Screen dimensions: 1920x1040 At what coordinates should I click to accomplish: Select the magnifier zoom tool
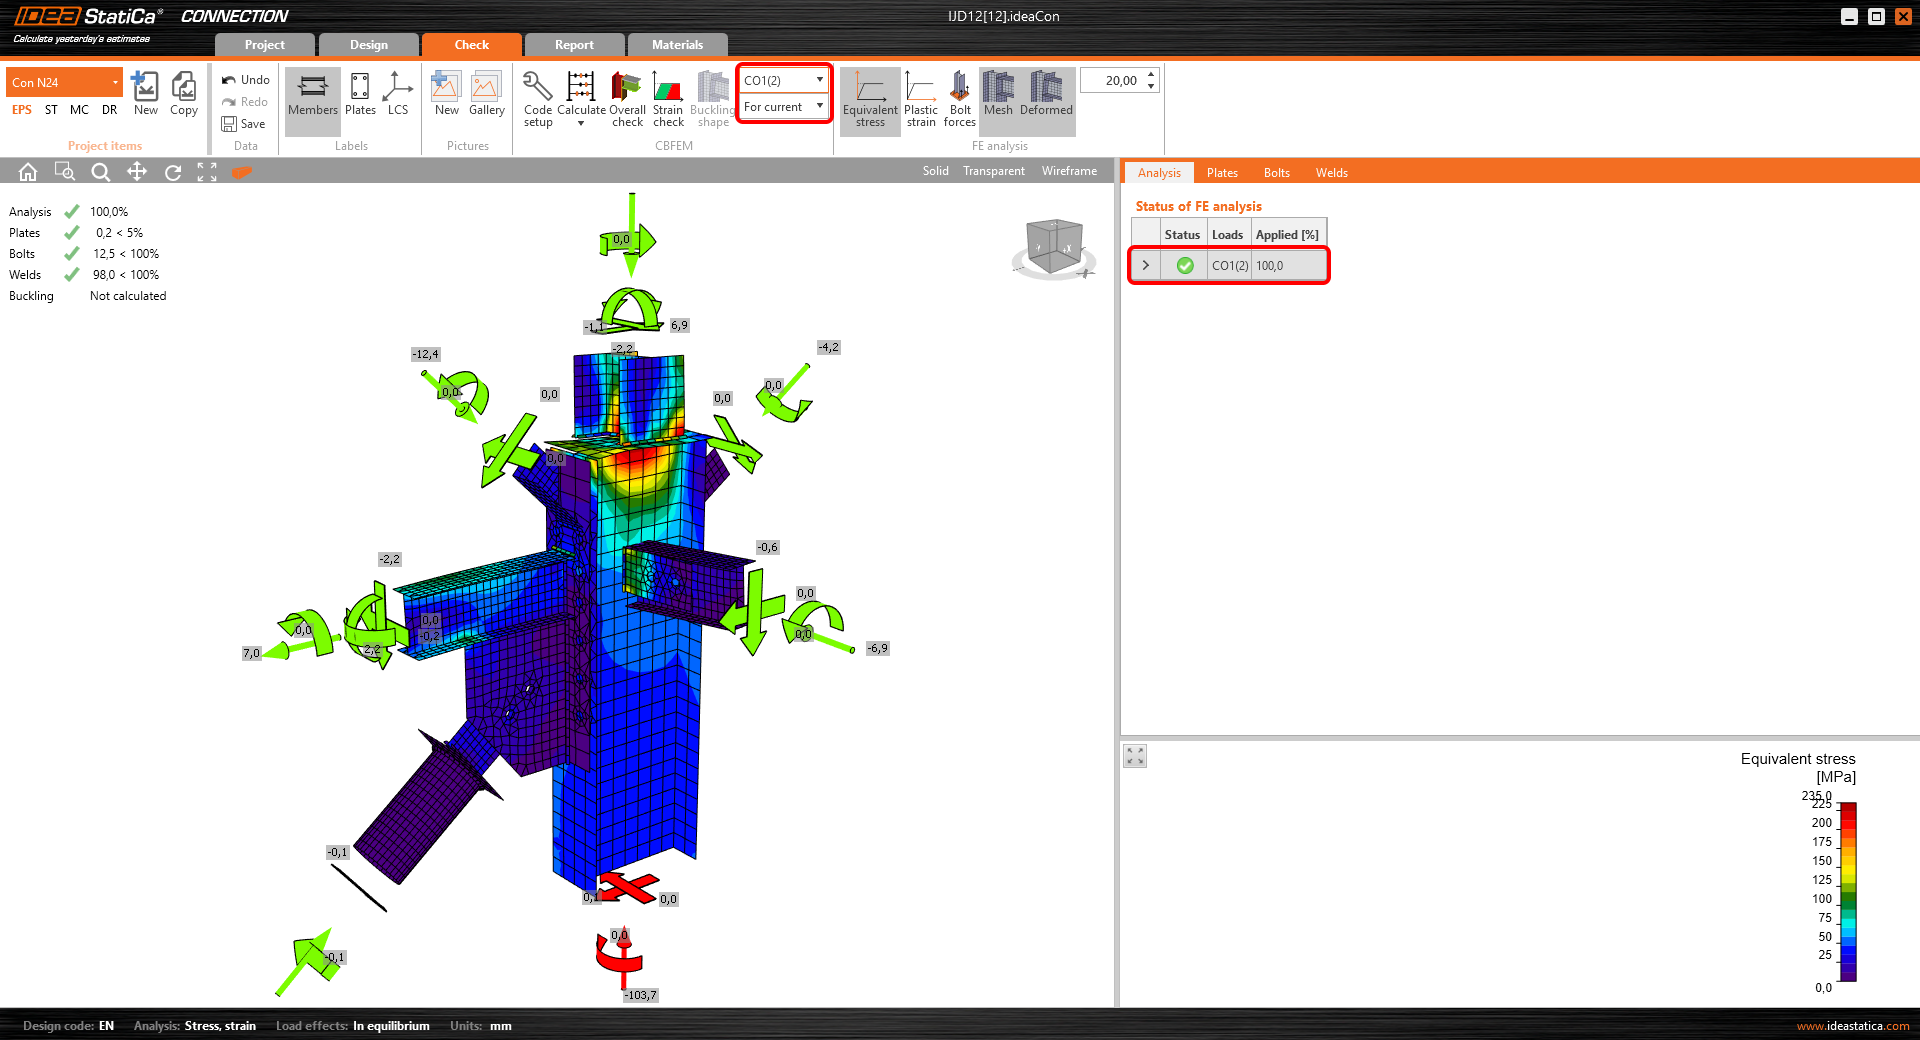click(x=101, y=172)
